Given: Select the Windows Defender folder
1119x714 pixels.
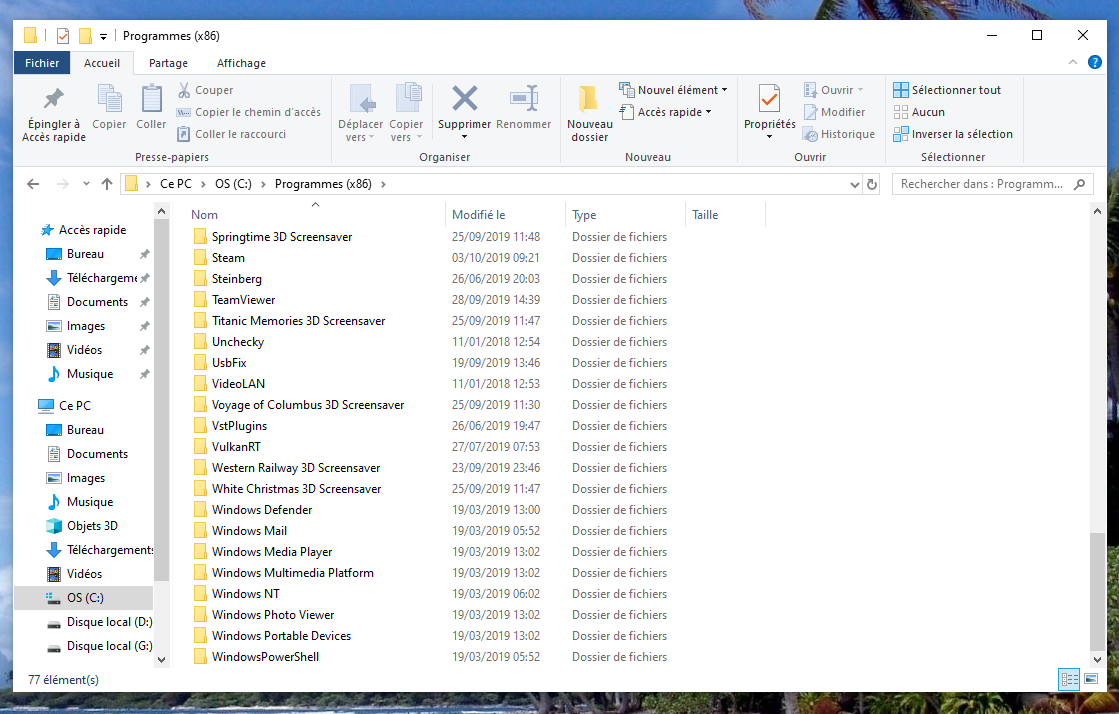Looking at the screenshot, I should pos(262,510).
